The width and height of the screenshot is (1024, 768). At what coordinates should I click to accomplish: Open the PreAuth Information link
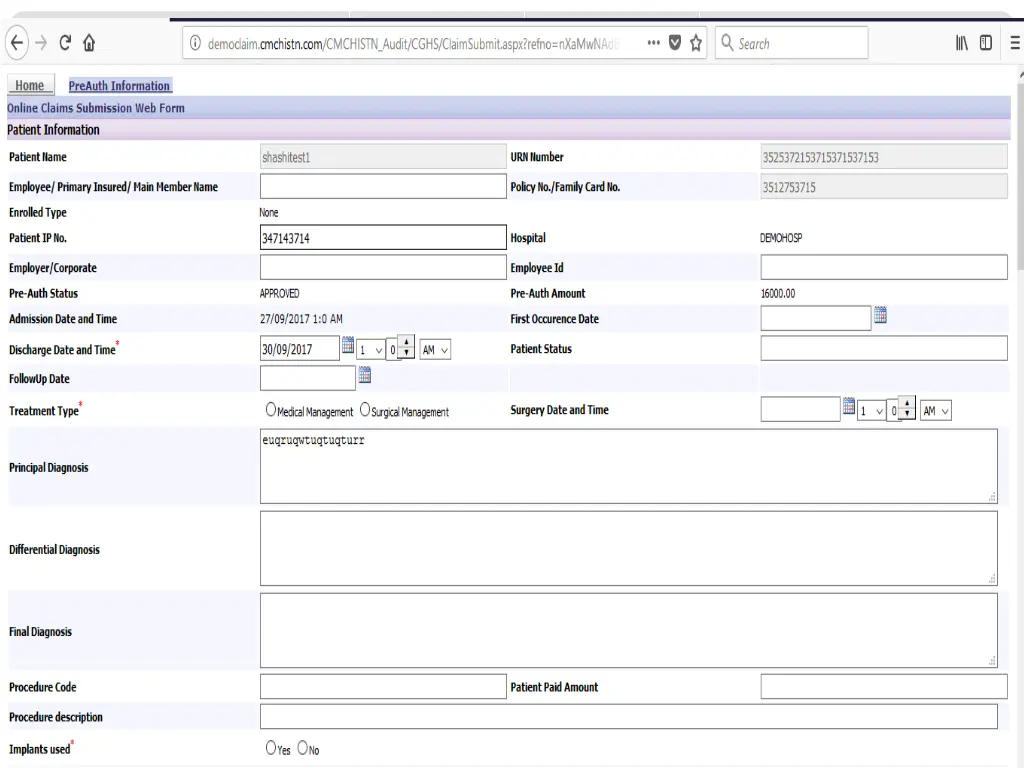tap(120, 86)
